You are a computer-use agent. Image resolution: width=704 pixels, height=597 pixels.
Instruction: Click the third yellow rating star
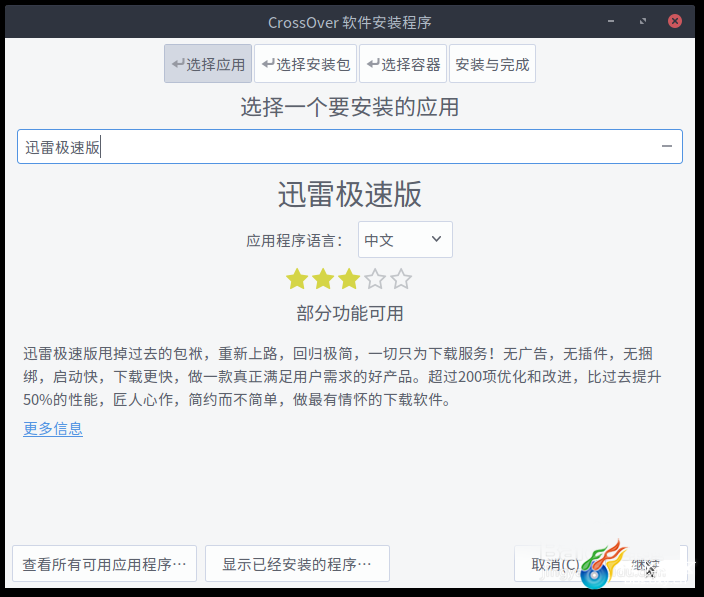pos(349,279)
